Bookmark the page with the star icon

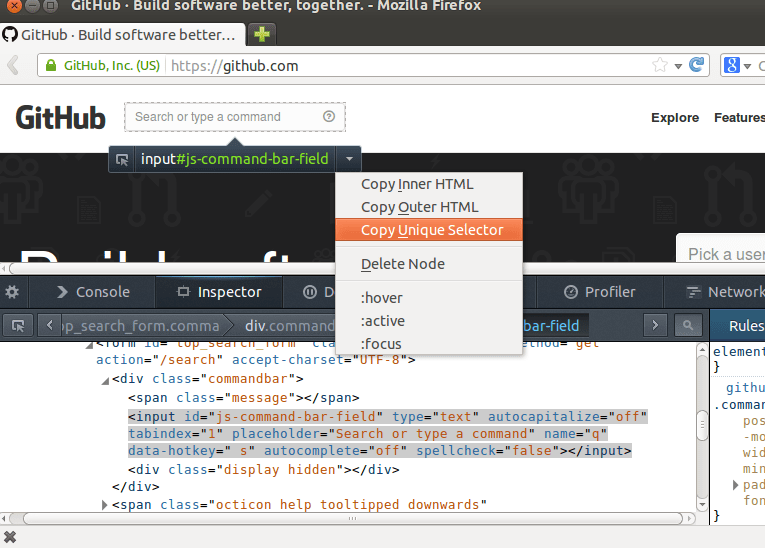(660, 65)
